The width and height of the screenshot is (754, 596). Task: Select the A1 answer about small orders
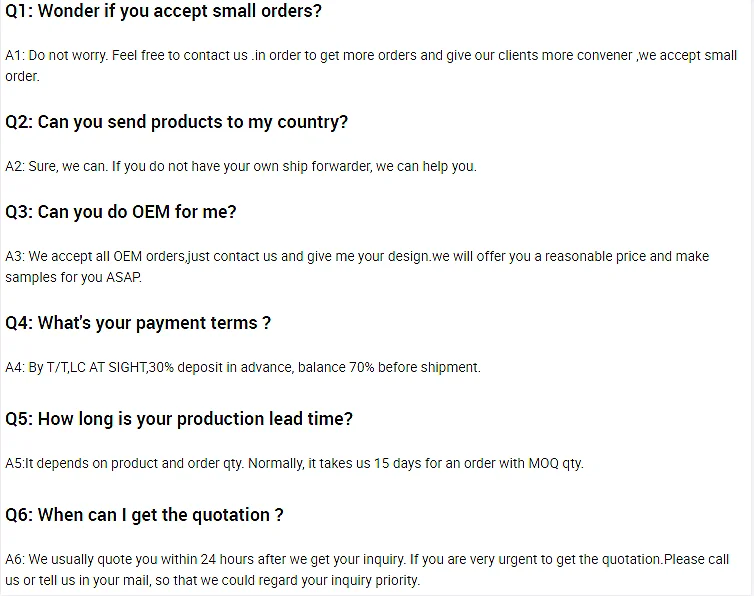(x=371, y=65)
